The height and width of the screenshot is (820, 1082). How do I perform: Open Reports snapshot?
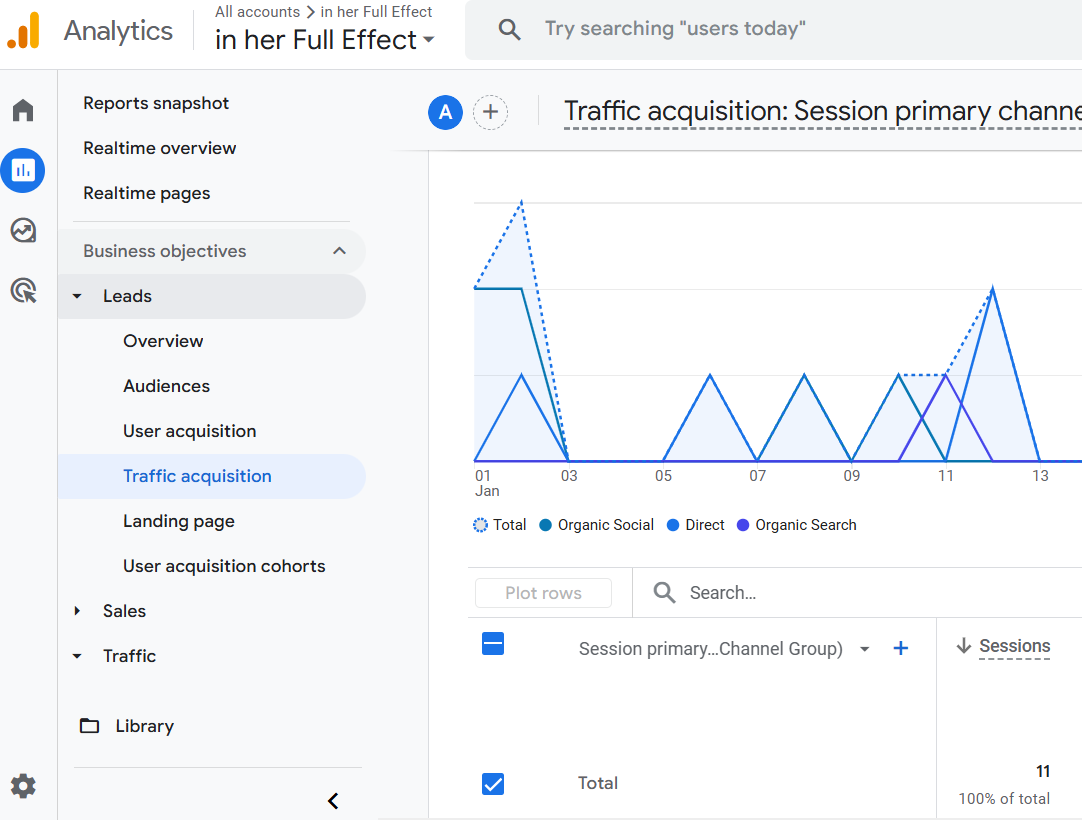tap(156, 104)
